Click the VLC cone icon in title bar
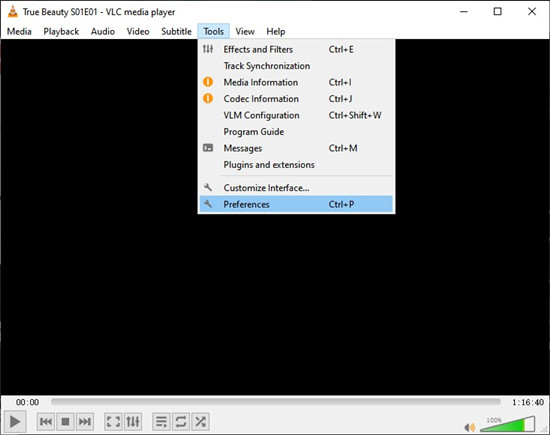This screenshot has height=435, width=550. click(x=12, y=12)
